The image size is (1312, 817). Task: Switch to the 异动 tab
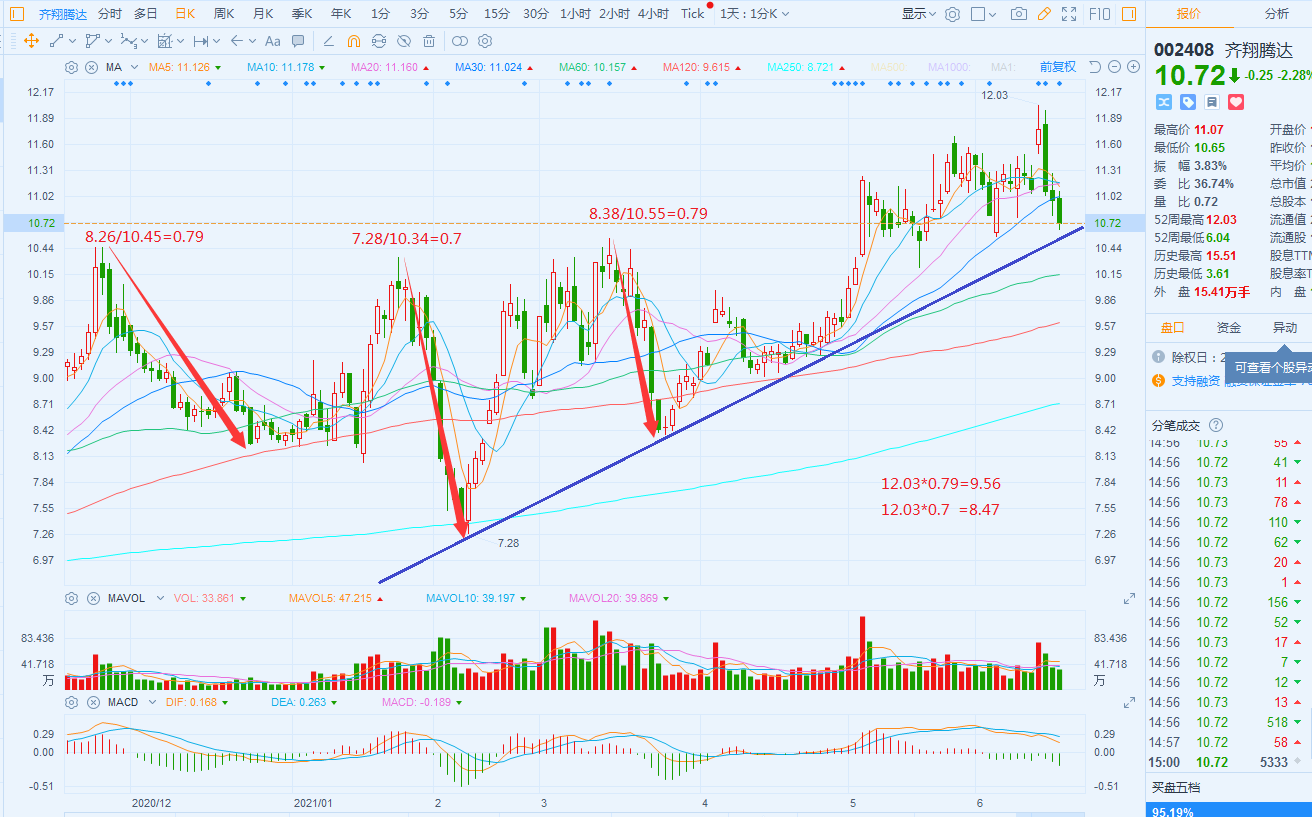coord(1285,327)
